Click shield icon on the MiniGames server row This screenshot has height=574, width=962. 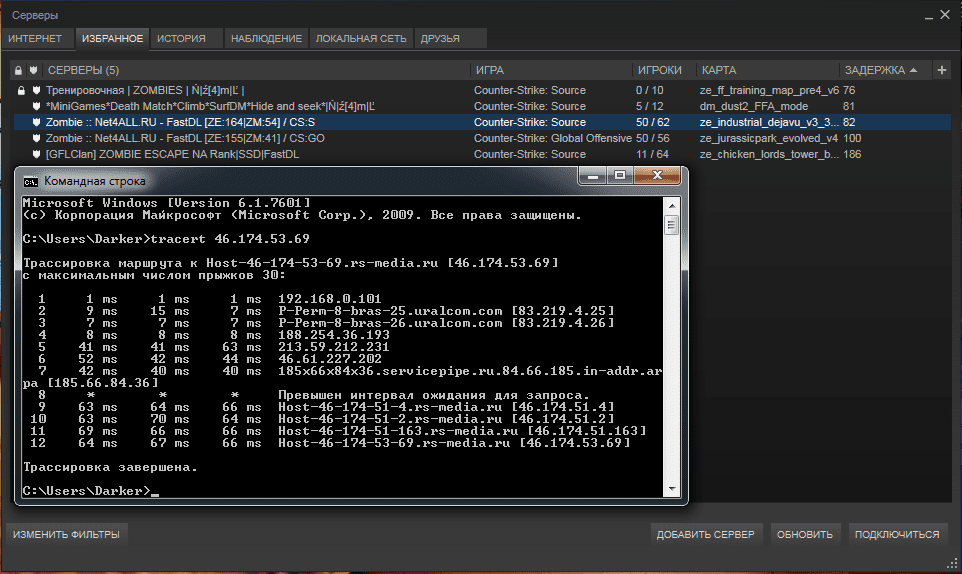(35, 106)
